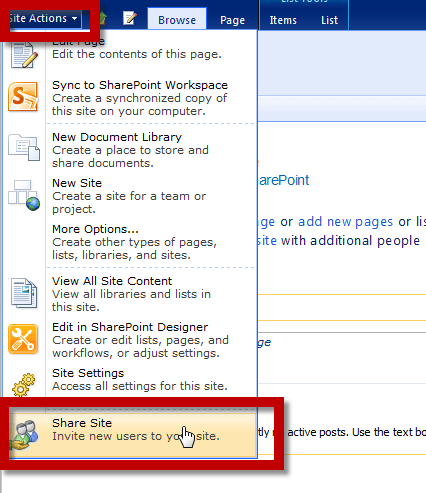Click the navigate up icon beside Site Actions

pos(103,18)
